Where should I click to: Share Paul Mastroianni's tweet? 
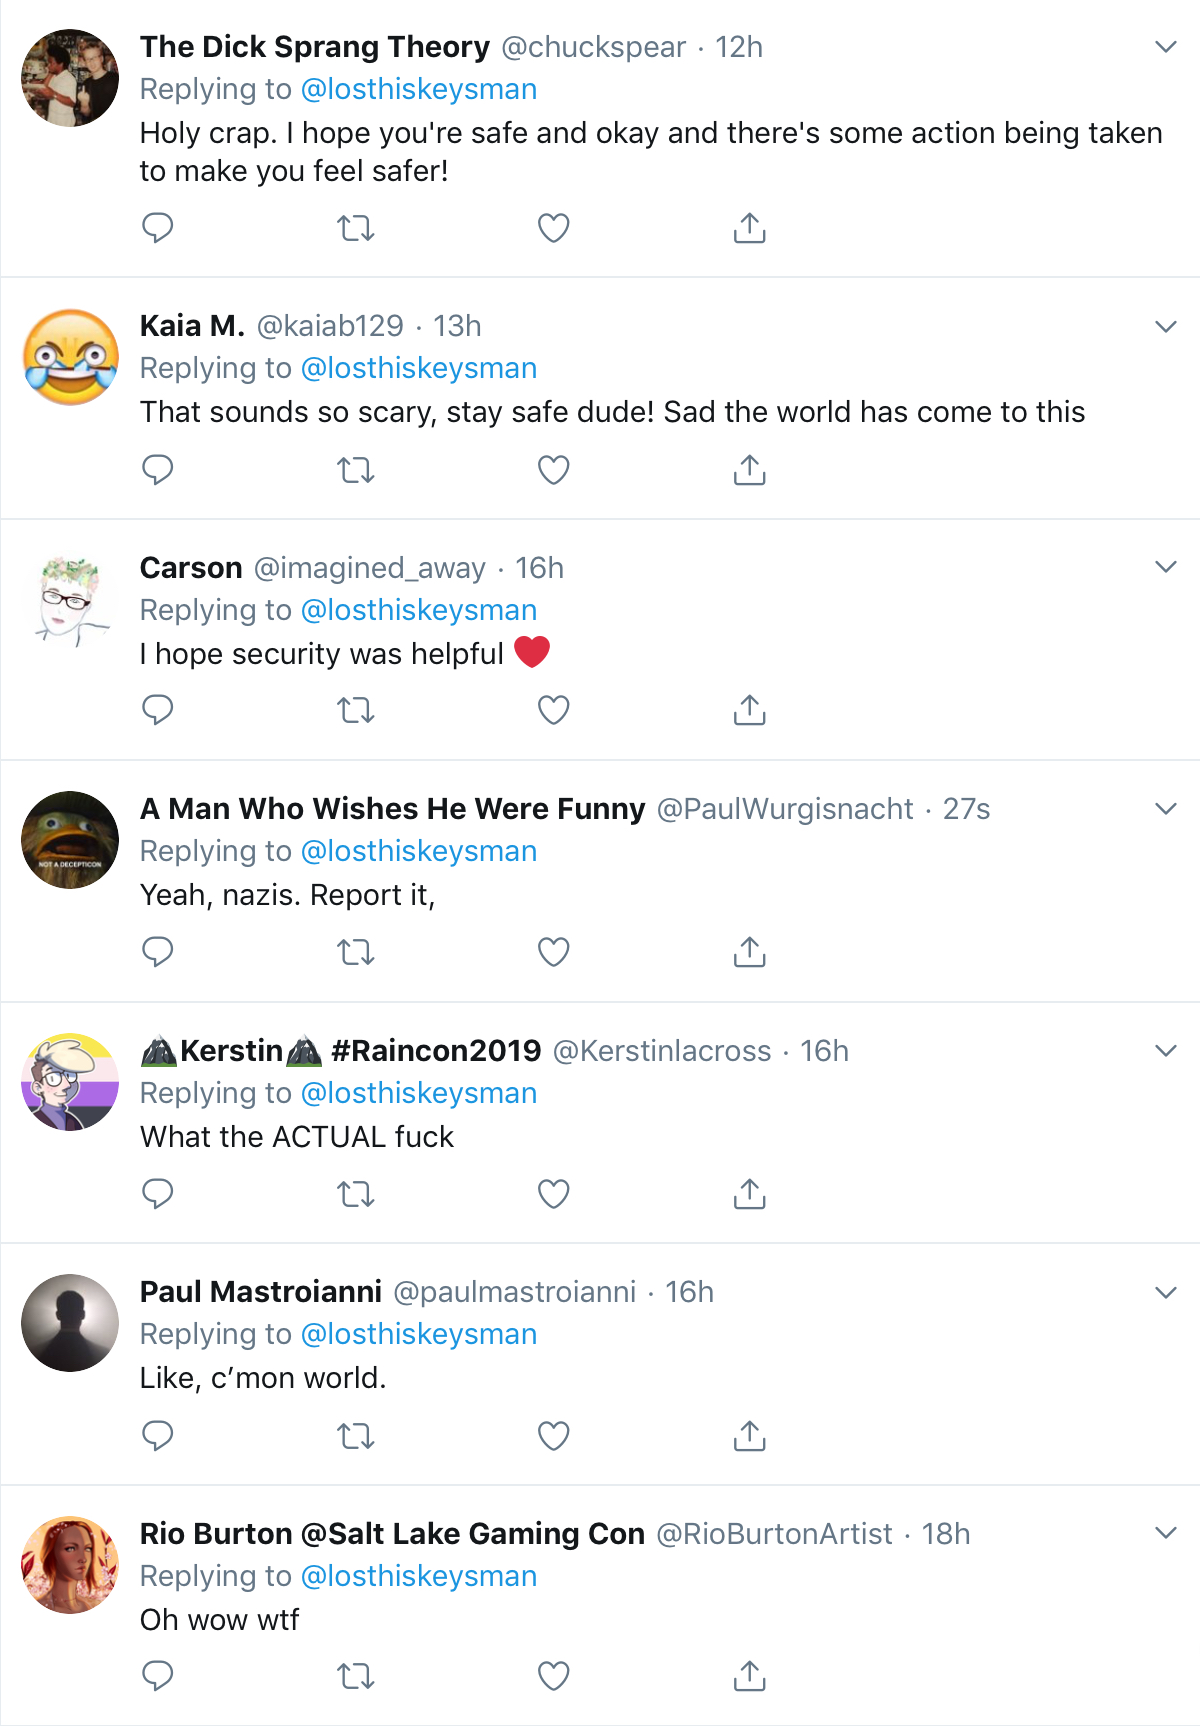click(749, 1435)
